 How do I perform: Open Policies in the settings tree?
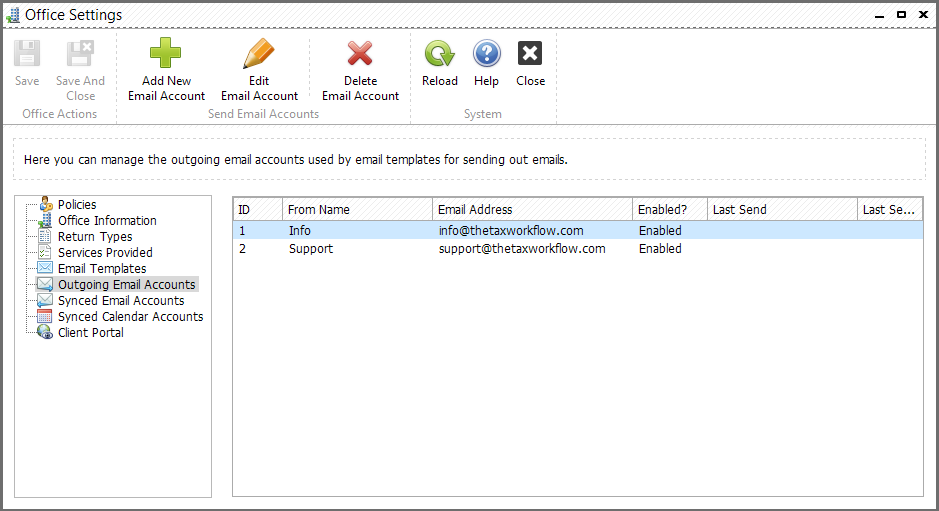coord(77,204)
